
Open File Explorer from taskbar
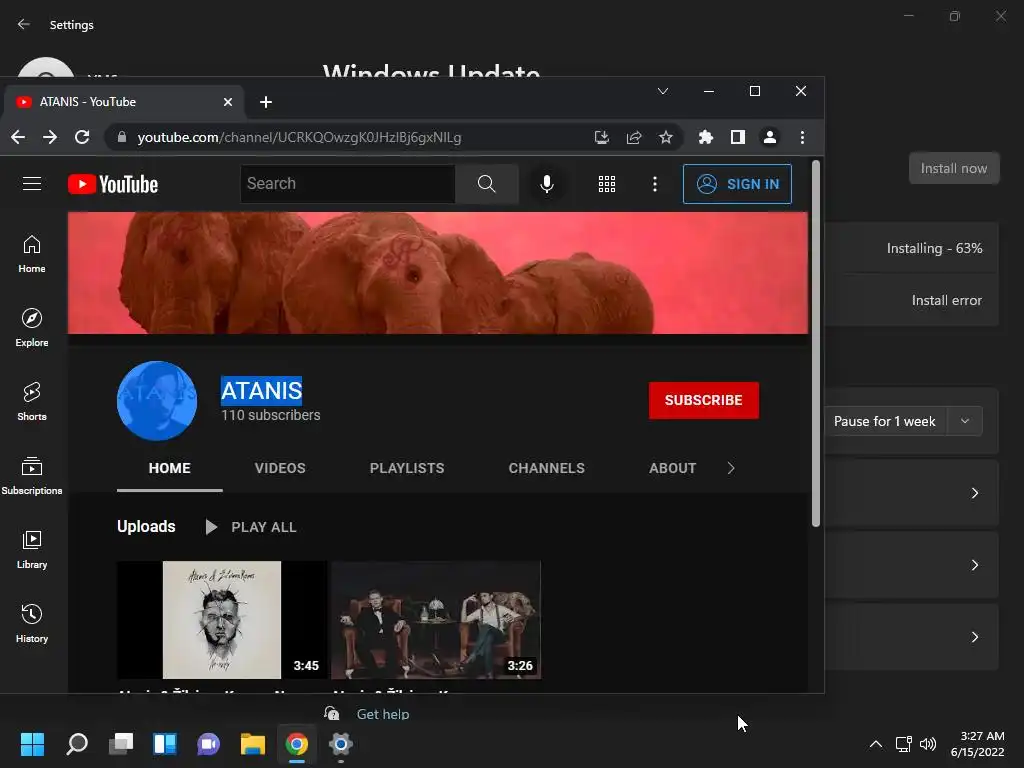pos(253,744)
